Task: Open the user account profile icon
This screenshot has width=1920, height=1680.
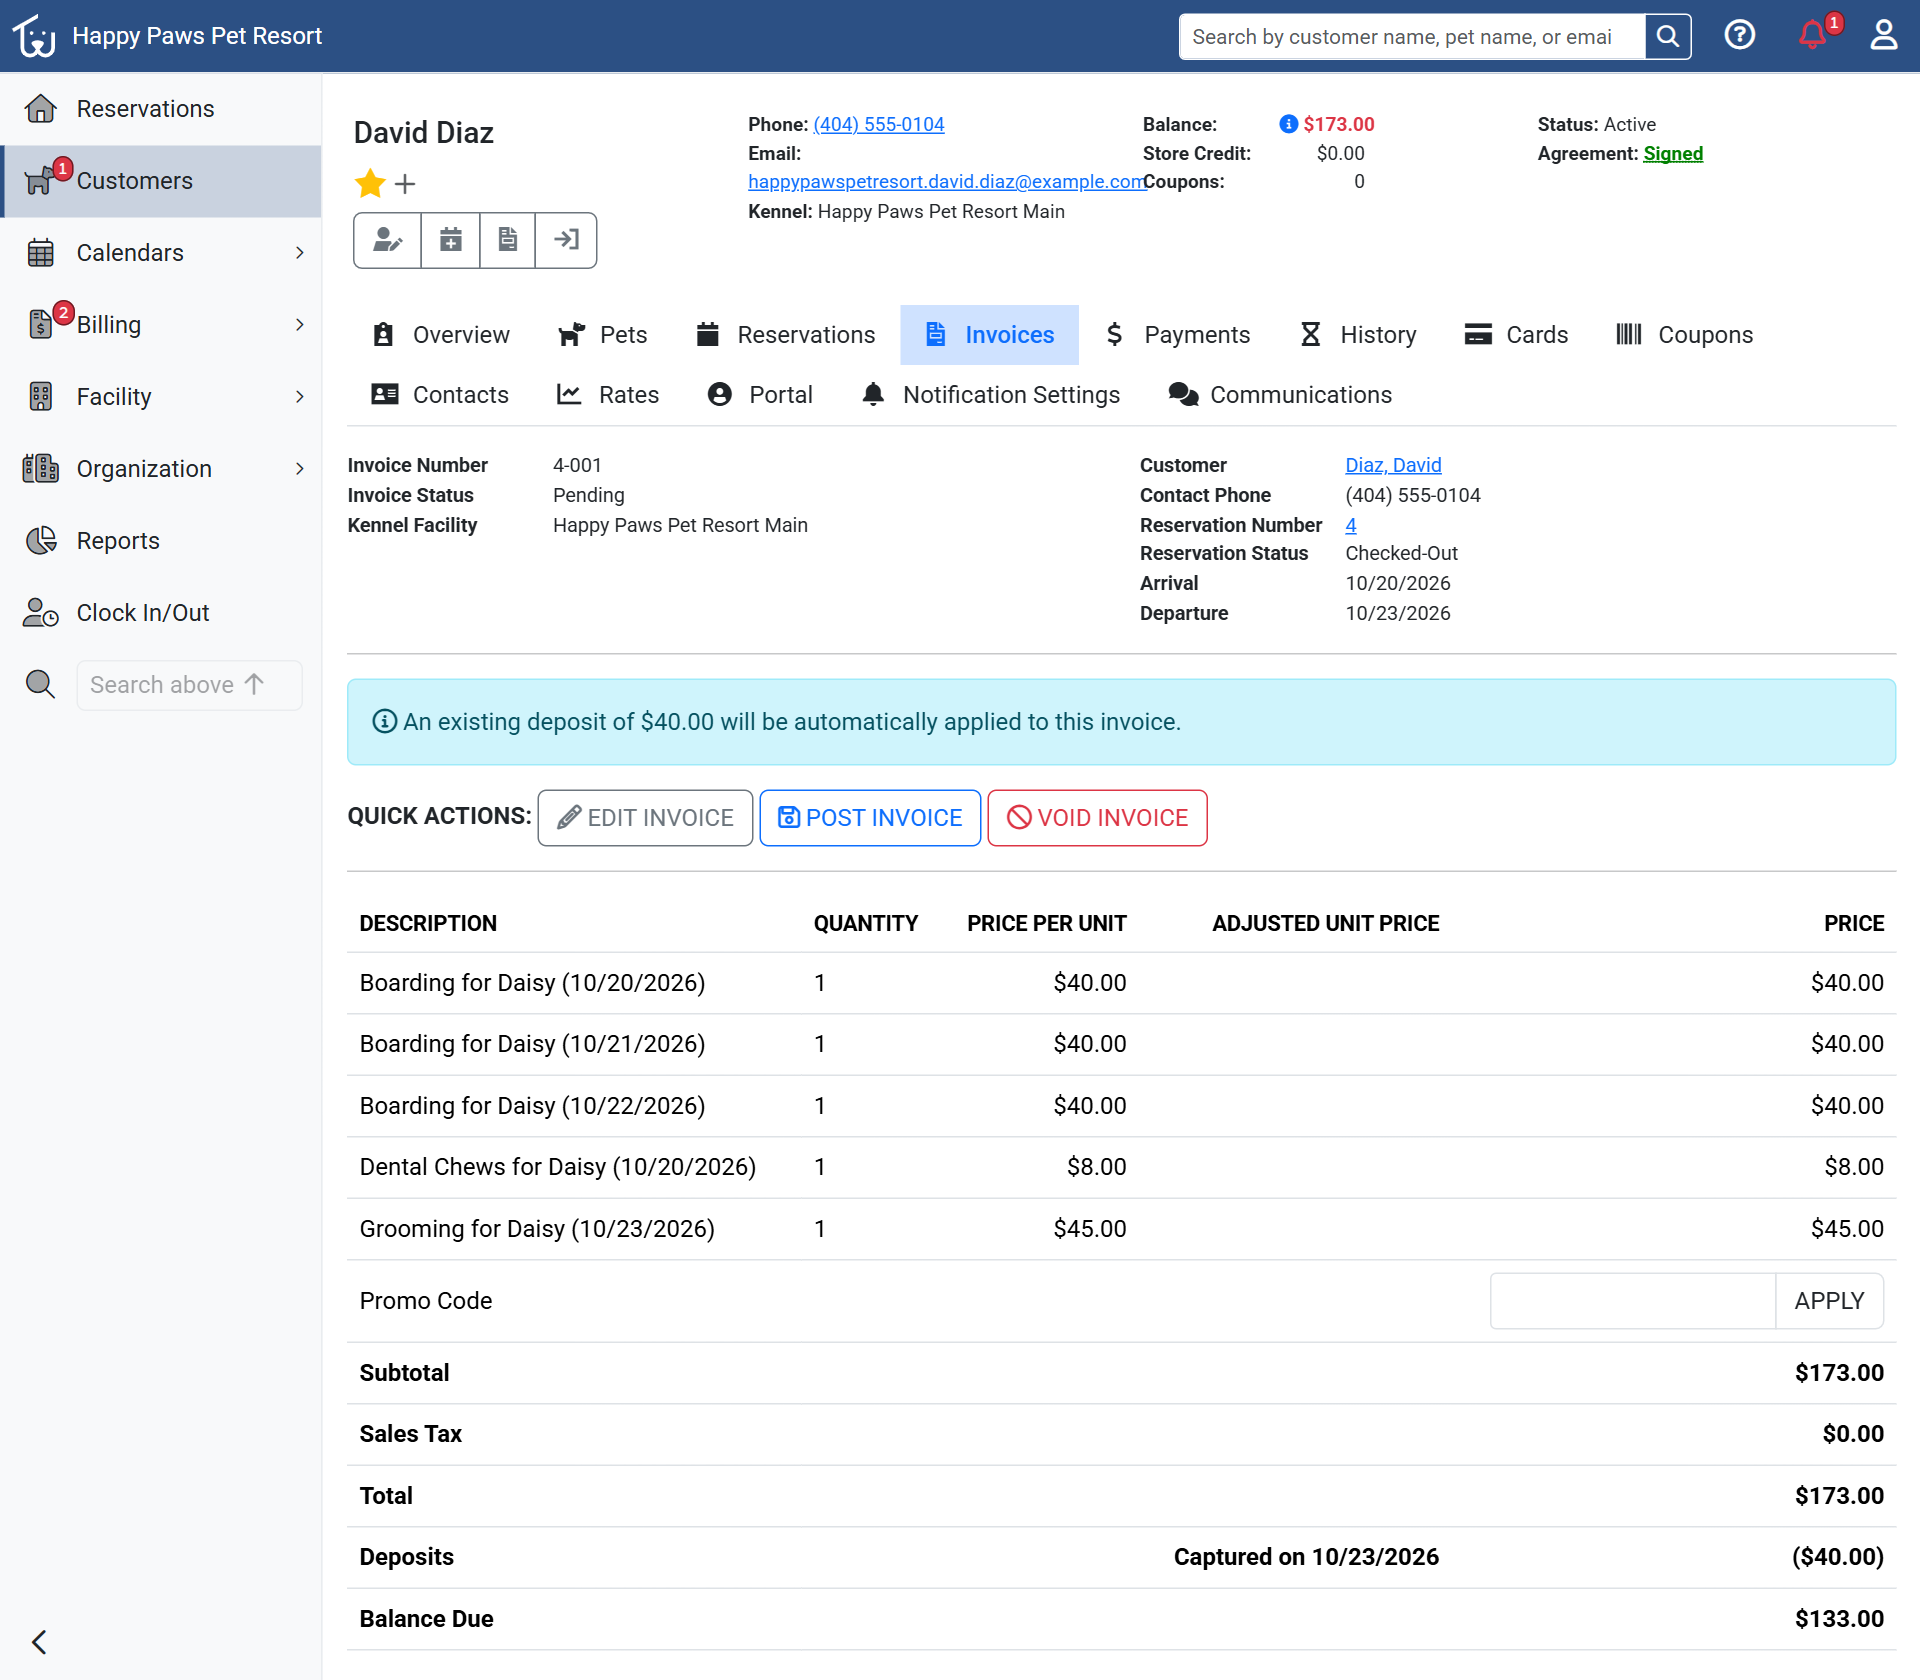Action: 1884,36
